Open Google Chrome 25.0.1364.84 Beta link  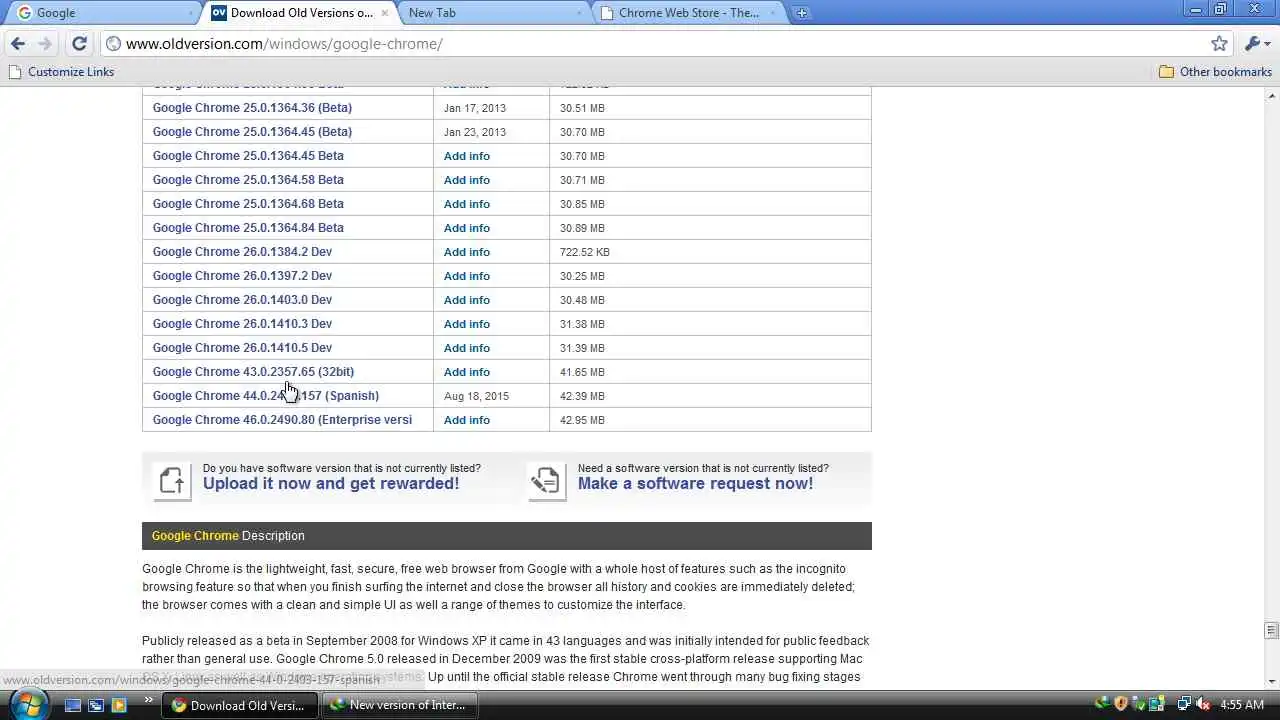pos(248,228)
